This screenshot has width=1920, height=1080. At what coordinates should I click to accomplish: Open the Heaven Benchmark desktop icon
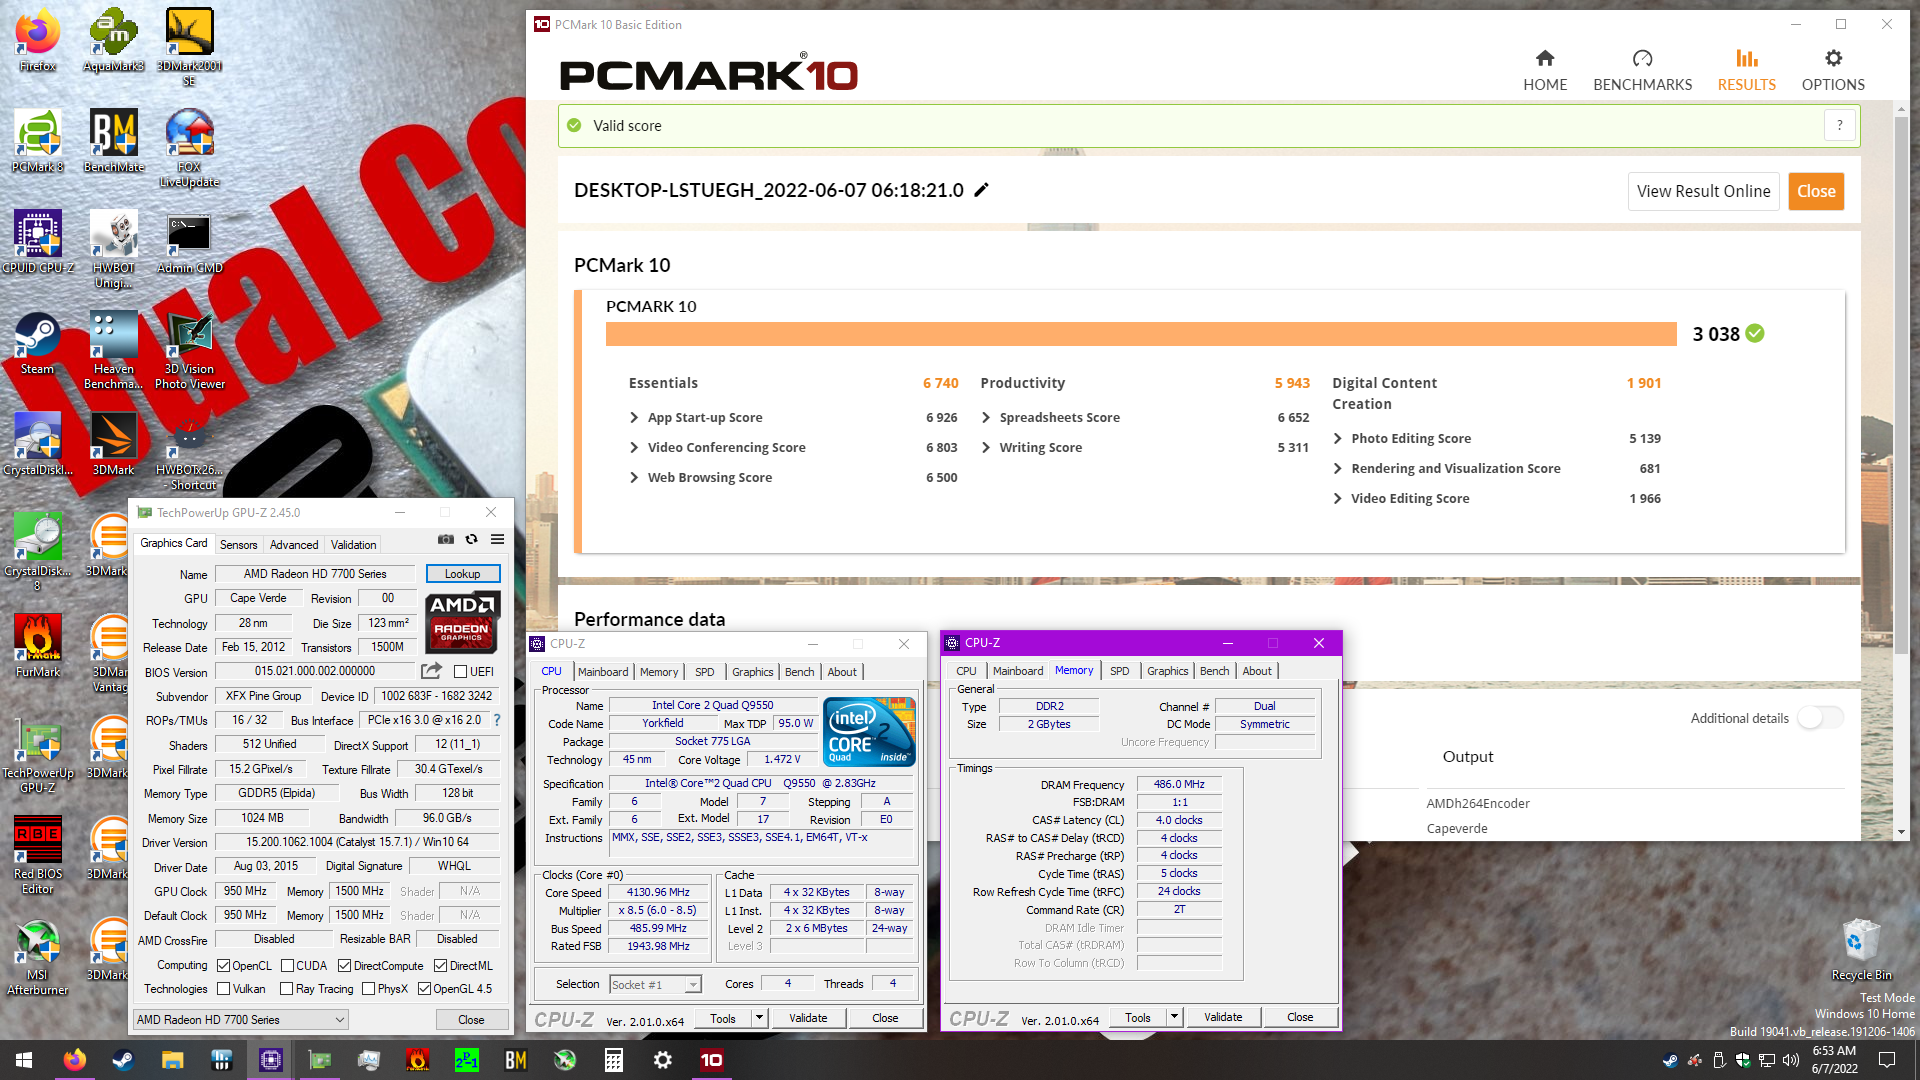coord(113,350)
